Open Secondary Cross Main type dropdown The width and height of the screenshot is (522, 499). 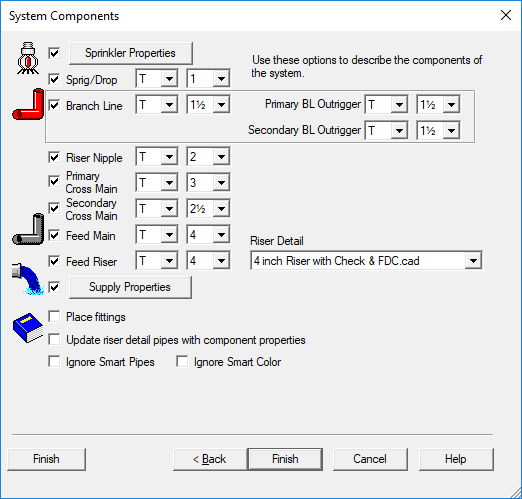169,209
